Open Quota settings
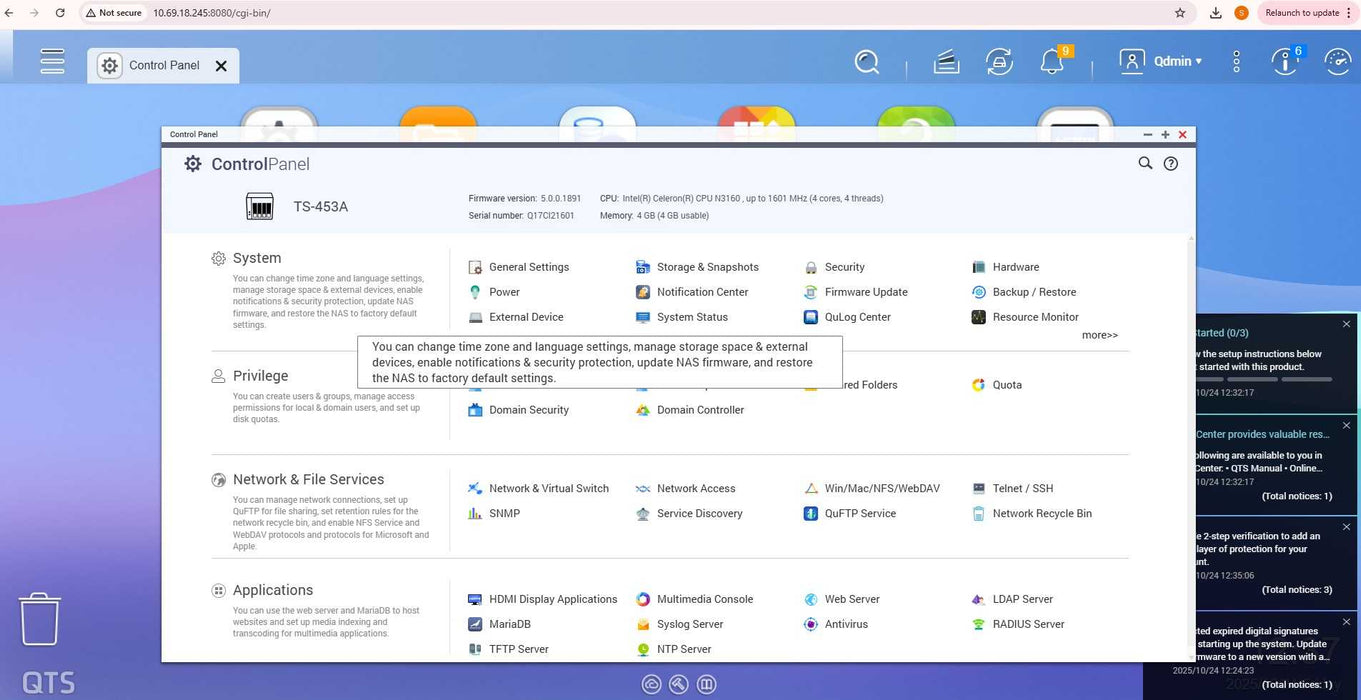Viewport: 1361px width, 700px height. (x=997, y=385)
